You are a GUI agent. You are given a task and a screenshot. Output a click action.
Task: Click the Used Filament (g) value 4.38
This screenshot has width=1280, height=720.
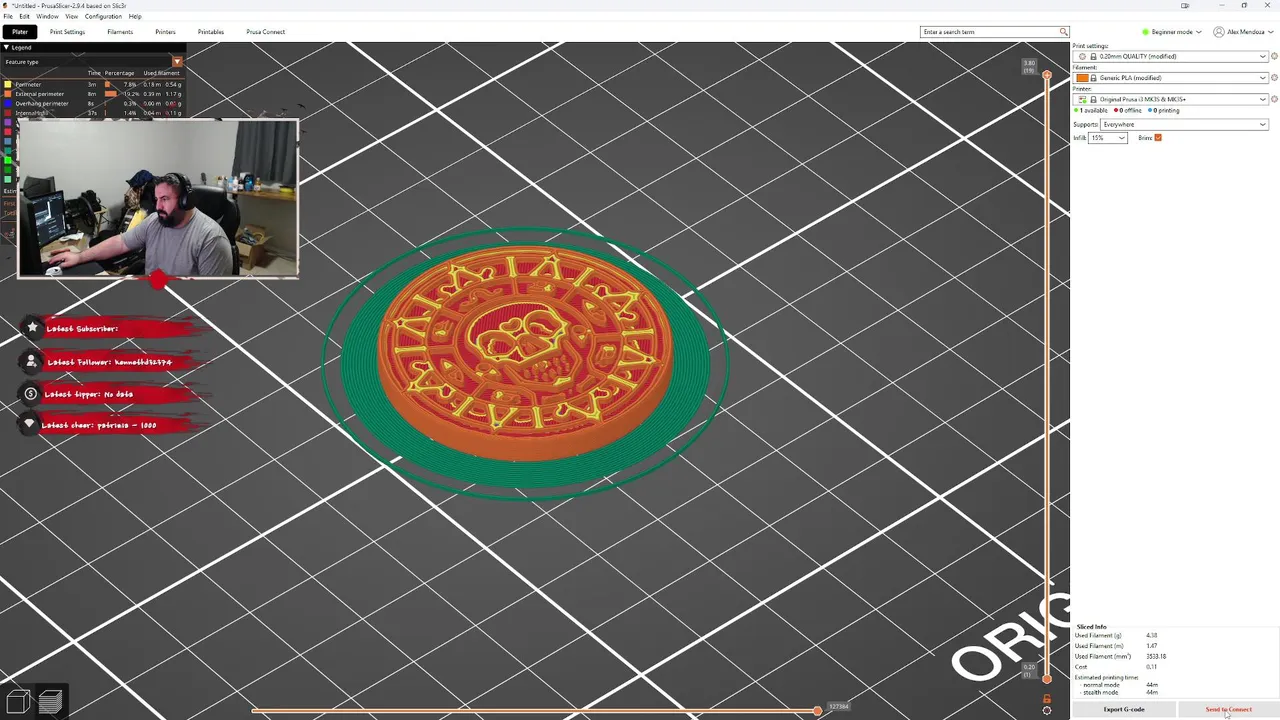(x=1151, y=635)
